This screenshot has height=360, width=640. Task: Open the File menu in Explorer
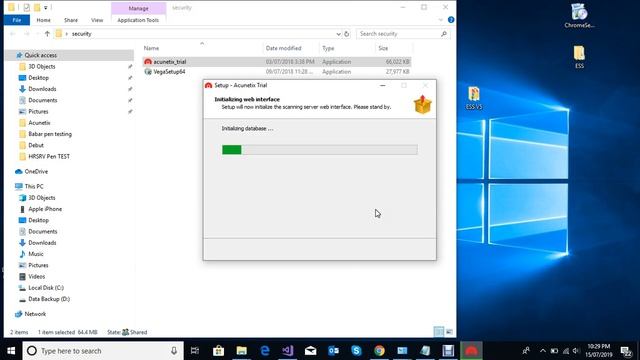tap(17, 20)
